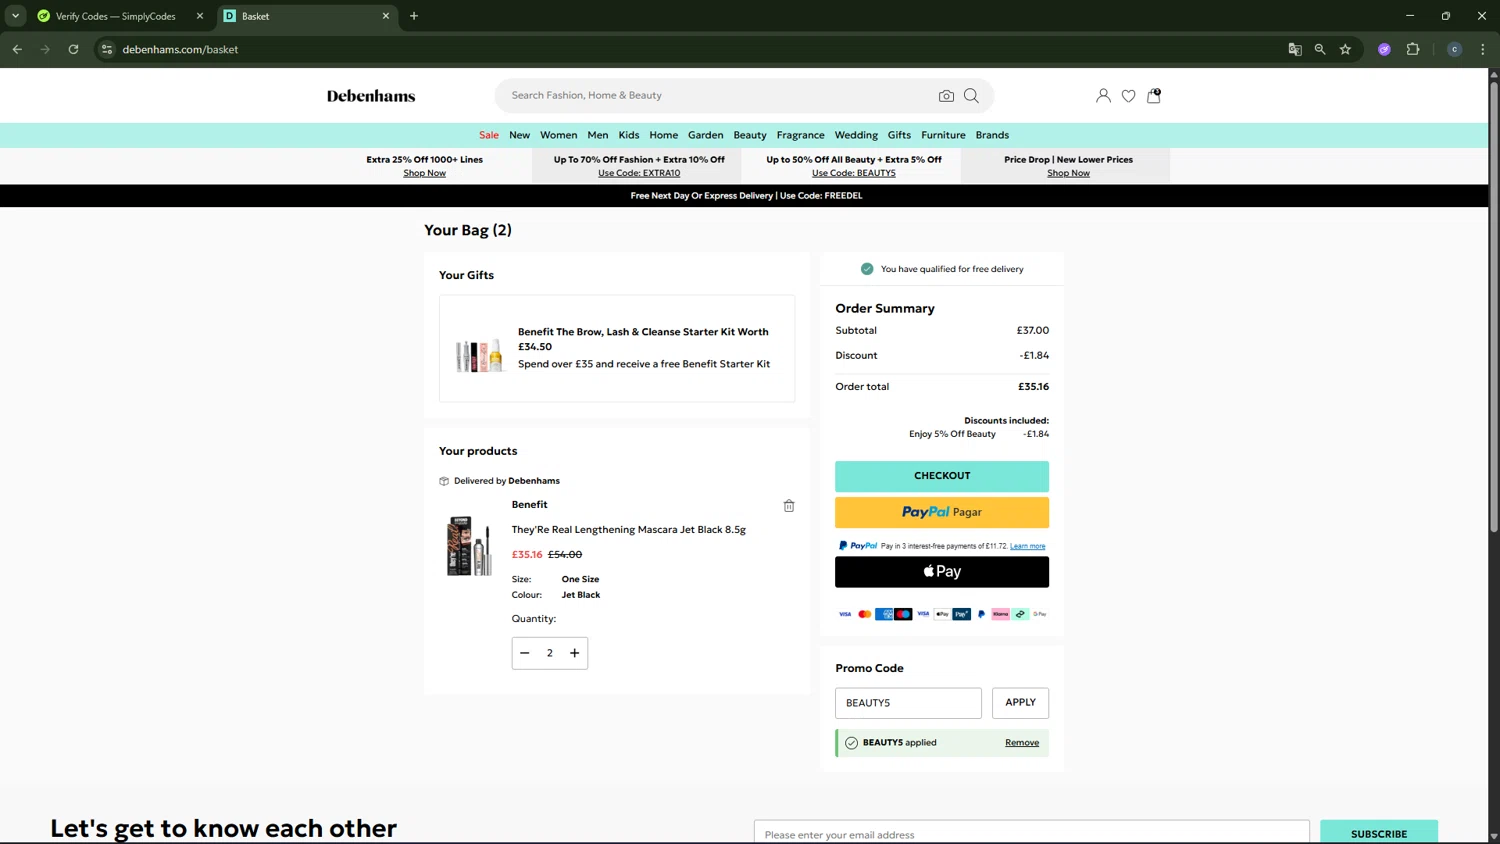Viewport: 1500px width, 844px height.
Task: Open the Women category menu
Action: pyautogui.click(x=559, y=135)
